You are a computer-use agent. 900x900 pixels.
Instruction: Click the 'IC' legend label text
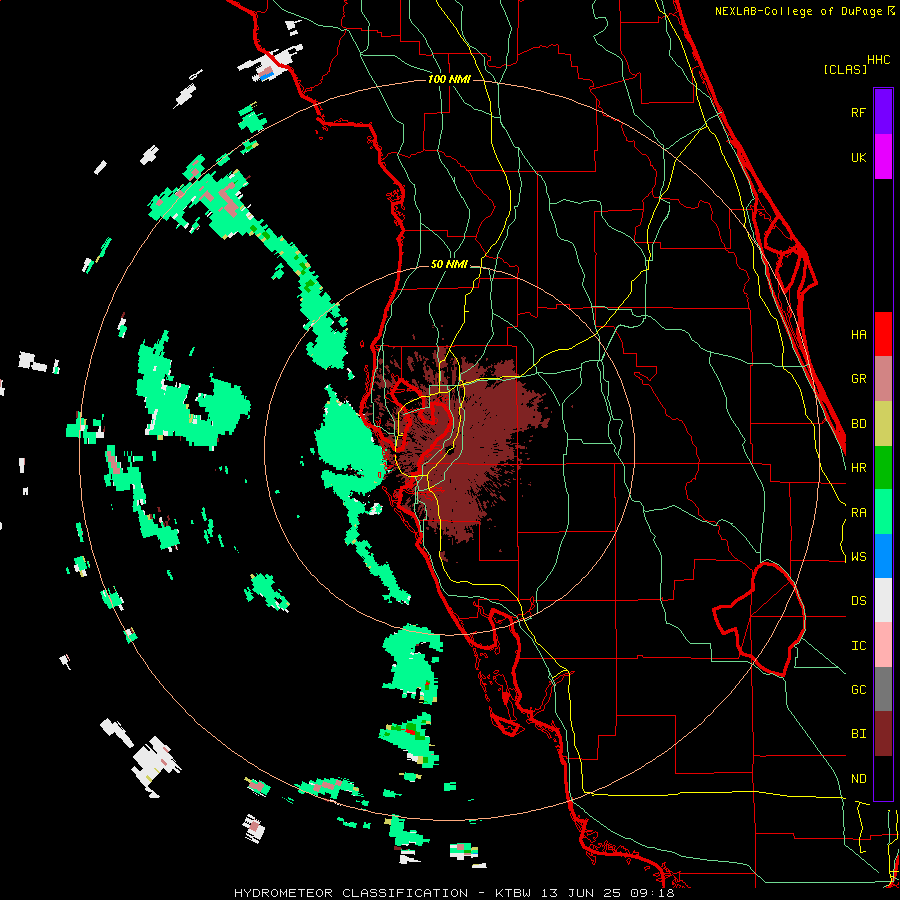(858, 646)
